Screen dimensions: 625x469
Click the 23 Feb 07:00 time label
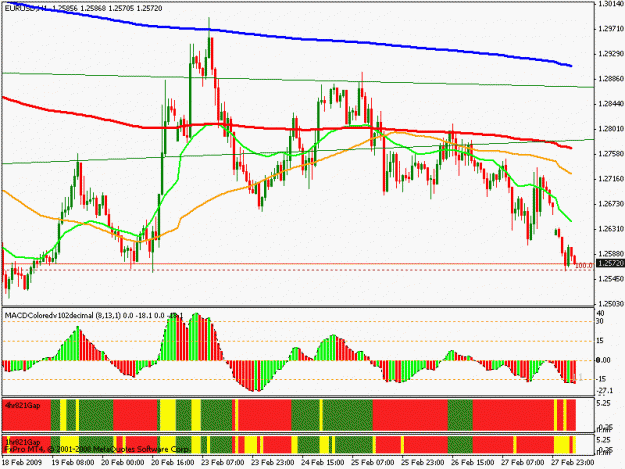tap(223, 463)
